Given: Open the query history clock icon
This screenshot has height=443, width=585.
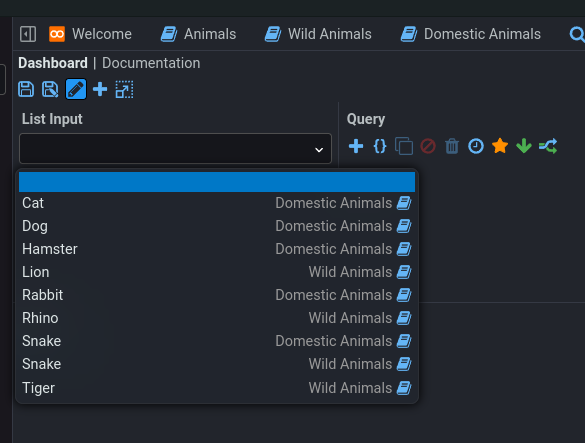Looking at the screenshot, I should (476, 146).
